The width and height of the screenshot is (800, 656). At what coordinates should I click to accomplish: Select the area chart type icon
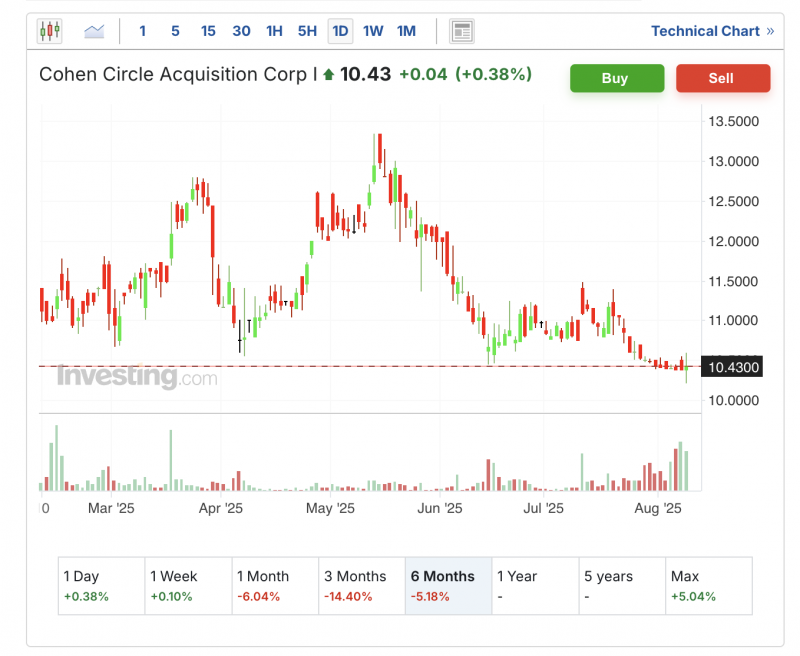[94, 31]
